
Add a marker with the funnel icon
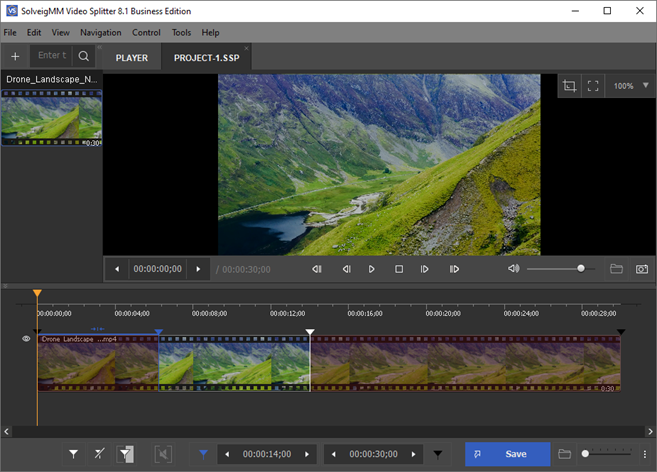coord(73,454)
